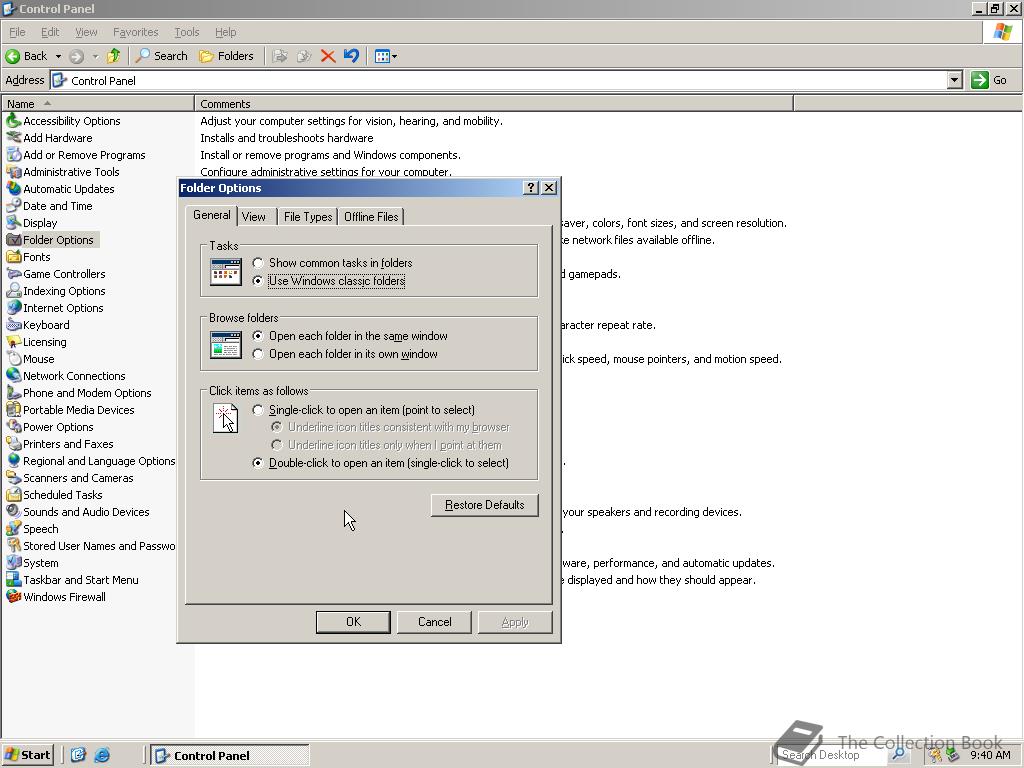The width and height of the screenshot is (1024, 768).
Task: Click the Show Desktop quick launch icon
Action: [78, 755]
